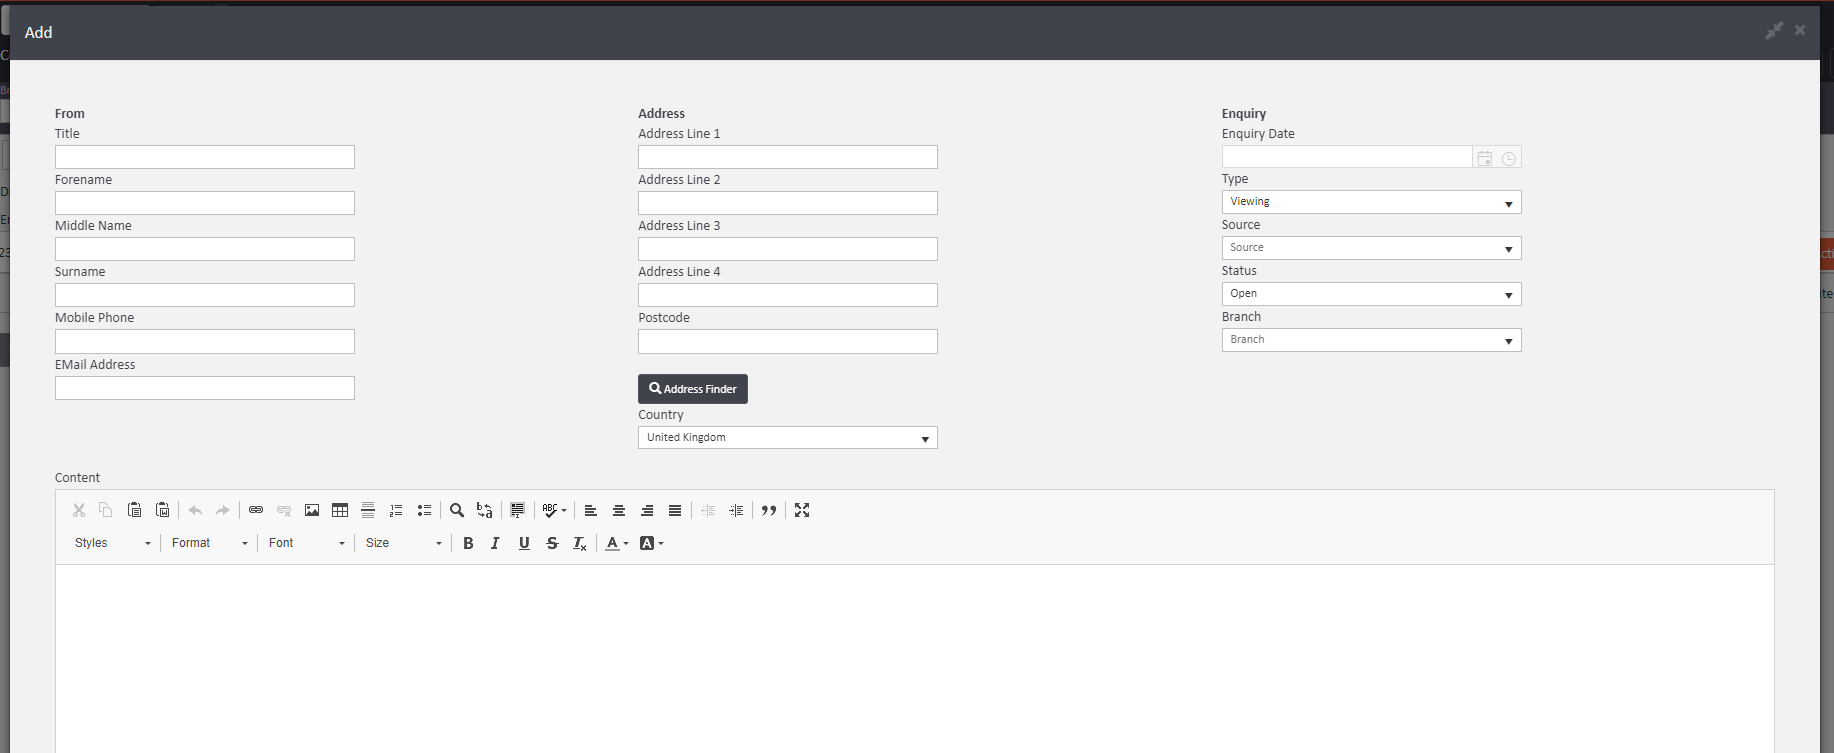Image resolution: width=1834 pixels, height=753 pixels.
Task: Insert a numbered list
Action: pyautogui.click(x=396, y=510)
